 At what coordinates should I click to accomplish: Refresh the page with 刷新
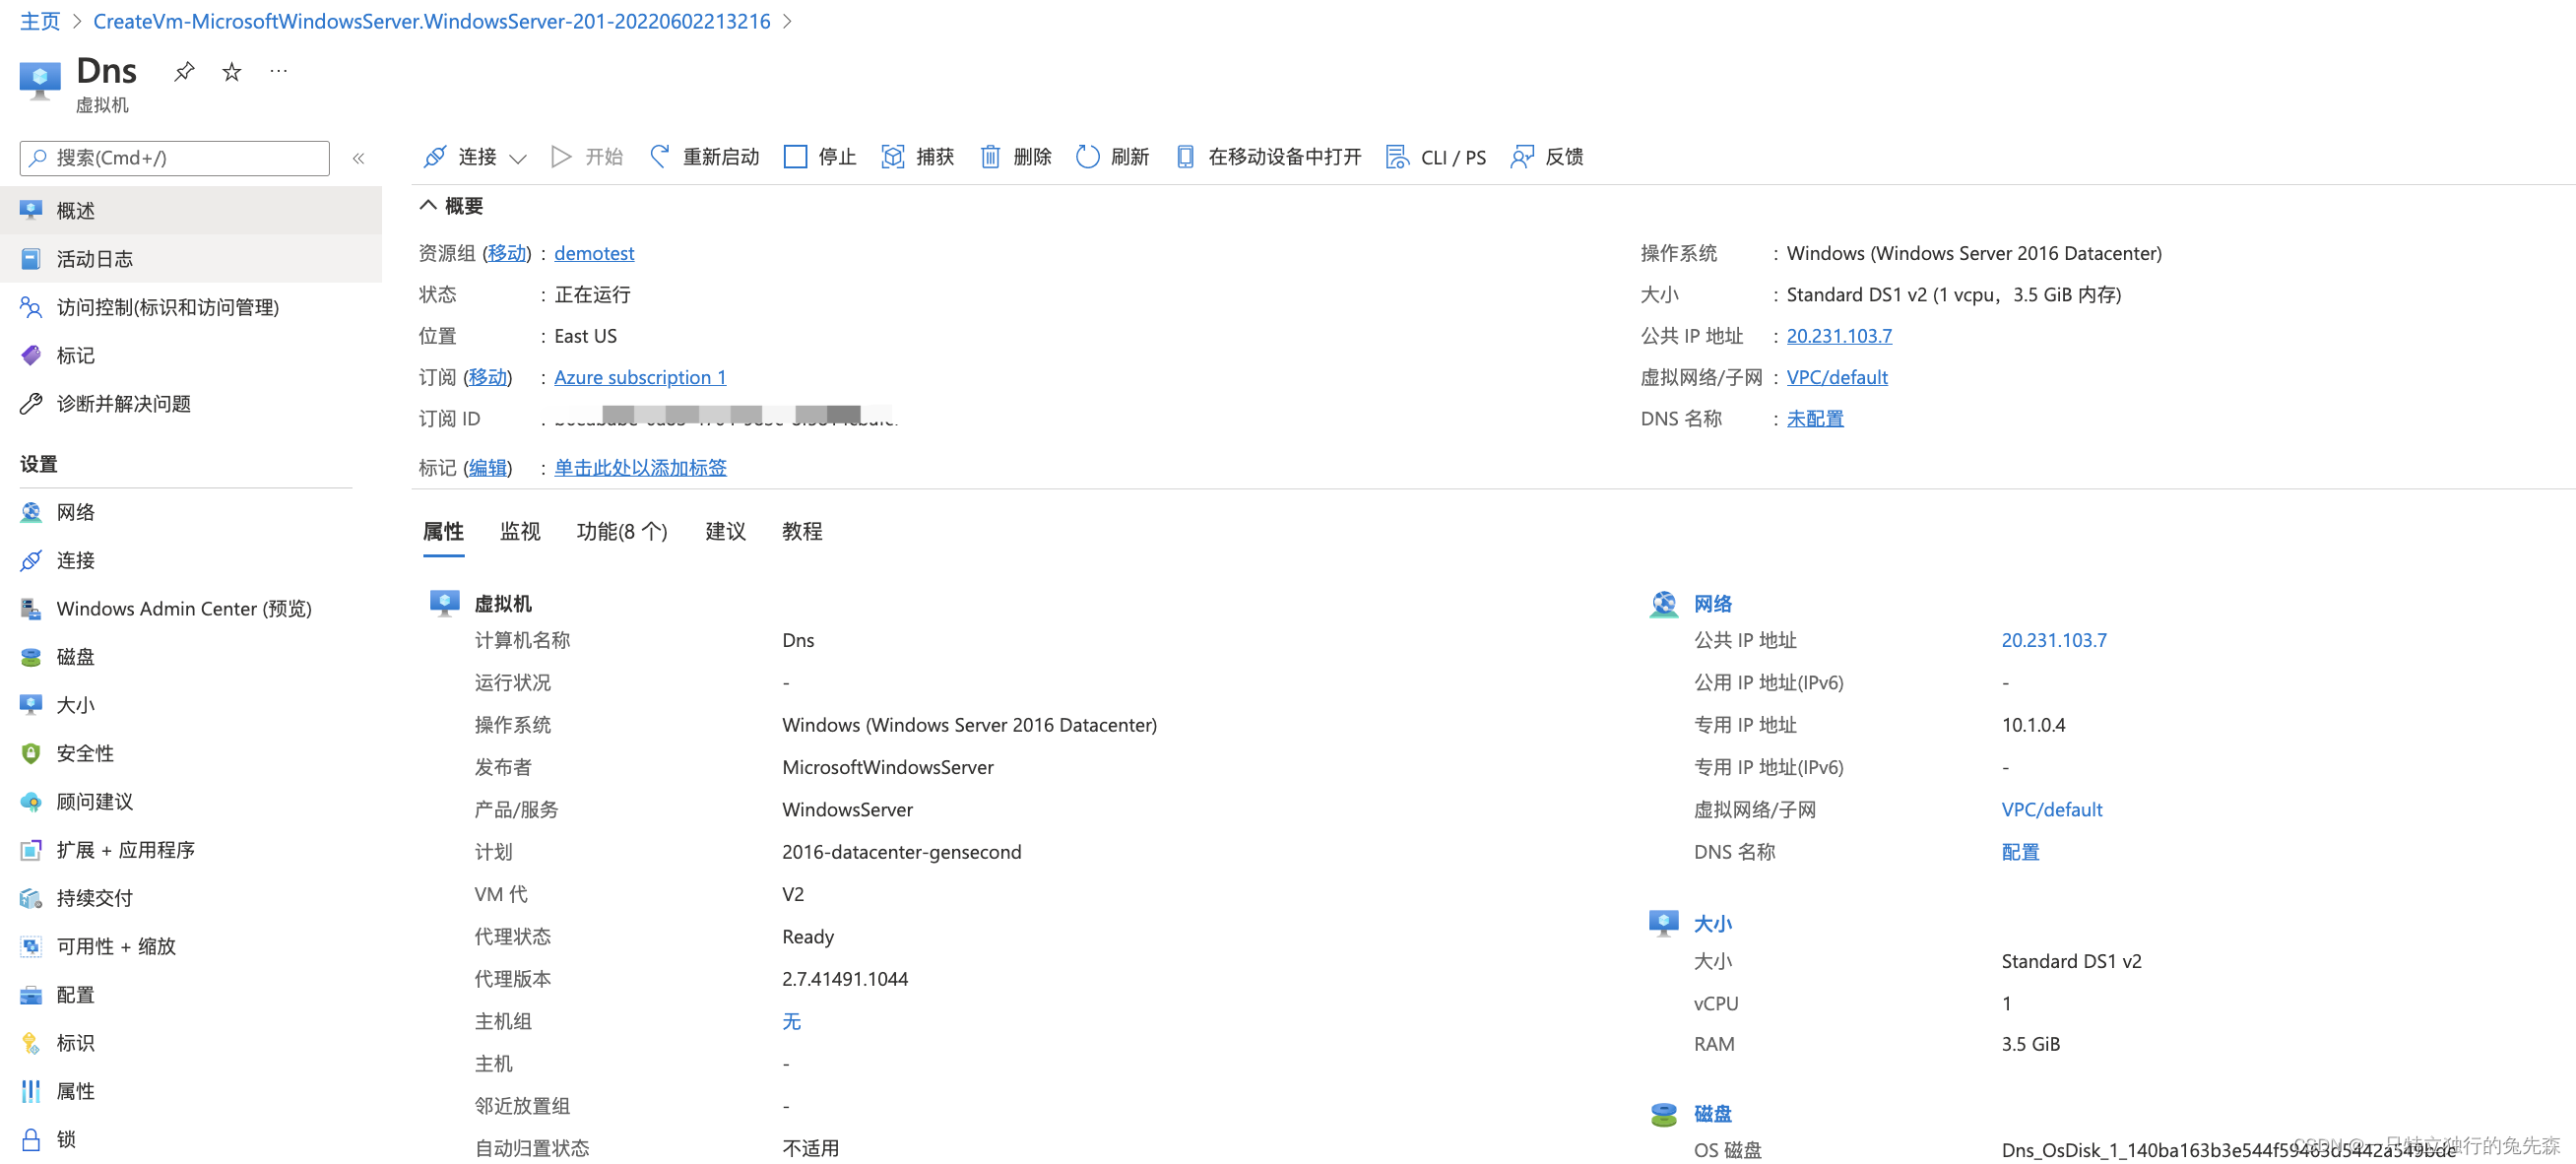pos(1113,157)
